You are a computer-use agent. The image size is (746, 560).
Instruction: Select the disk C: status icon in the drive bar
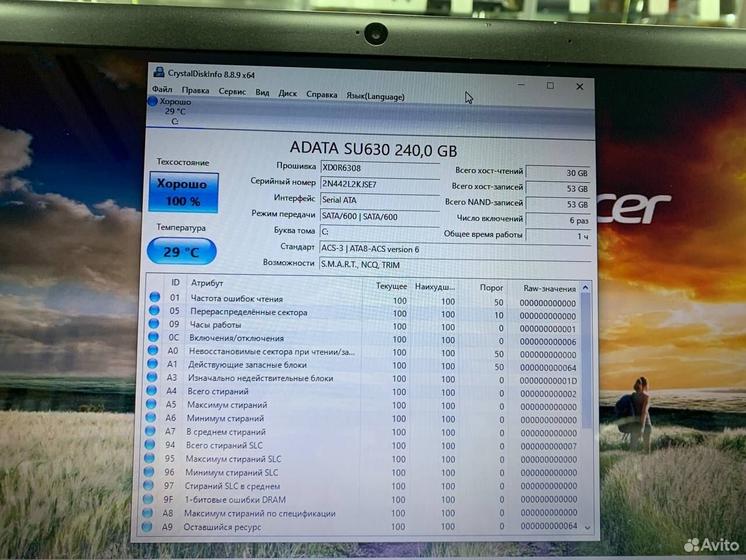coord(153,102)
